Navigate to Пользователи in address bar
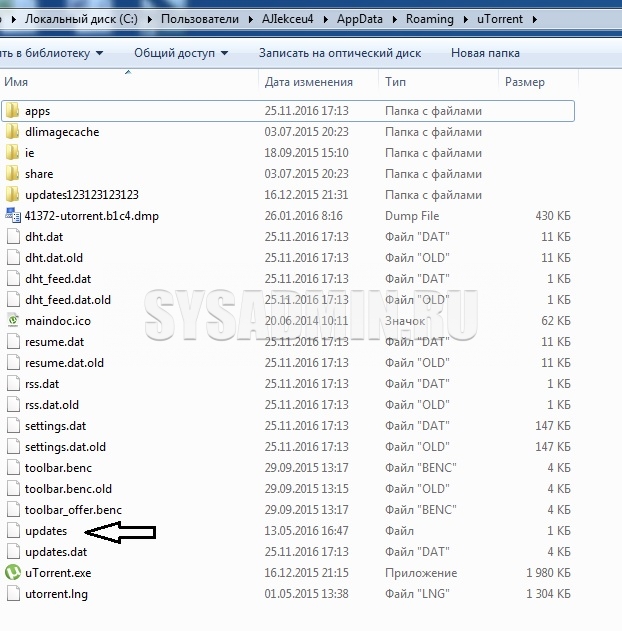This screenshot has width=622, height=631. [203, 19]
